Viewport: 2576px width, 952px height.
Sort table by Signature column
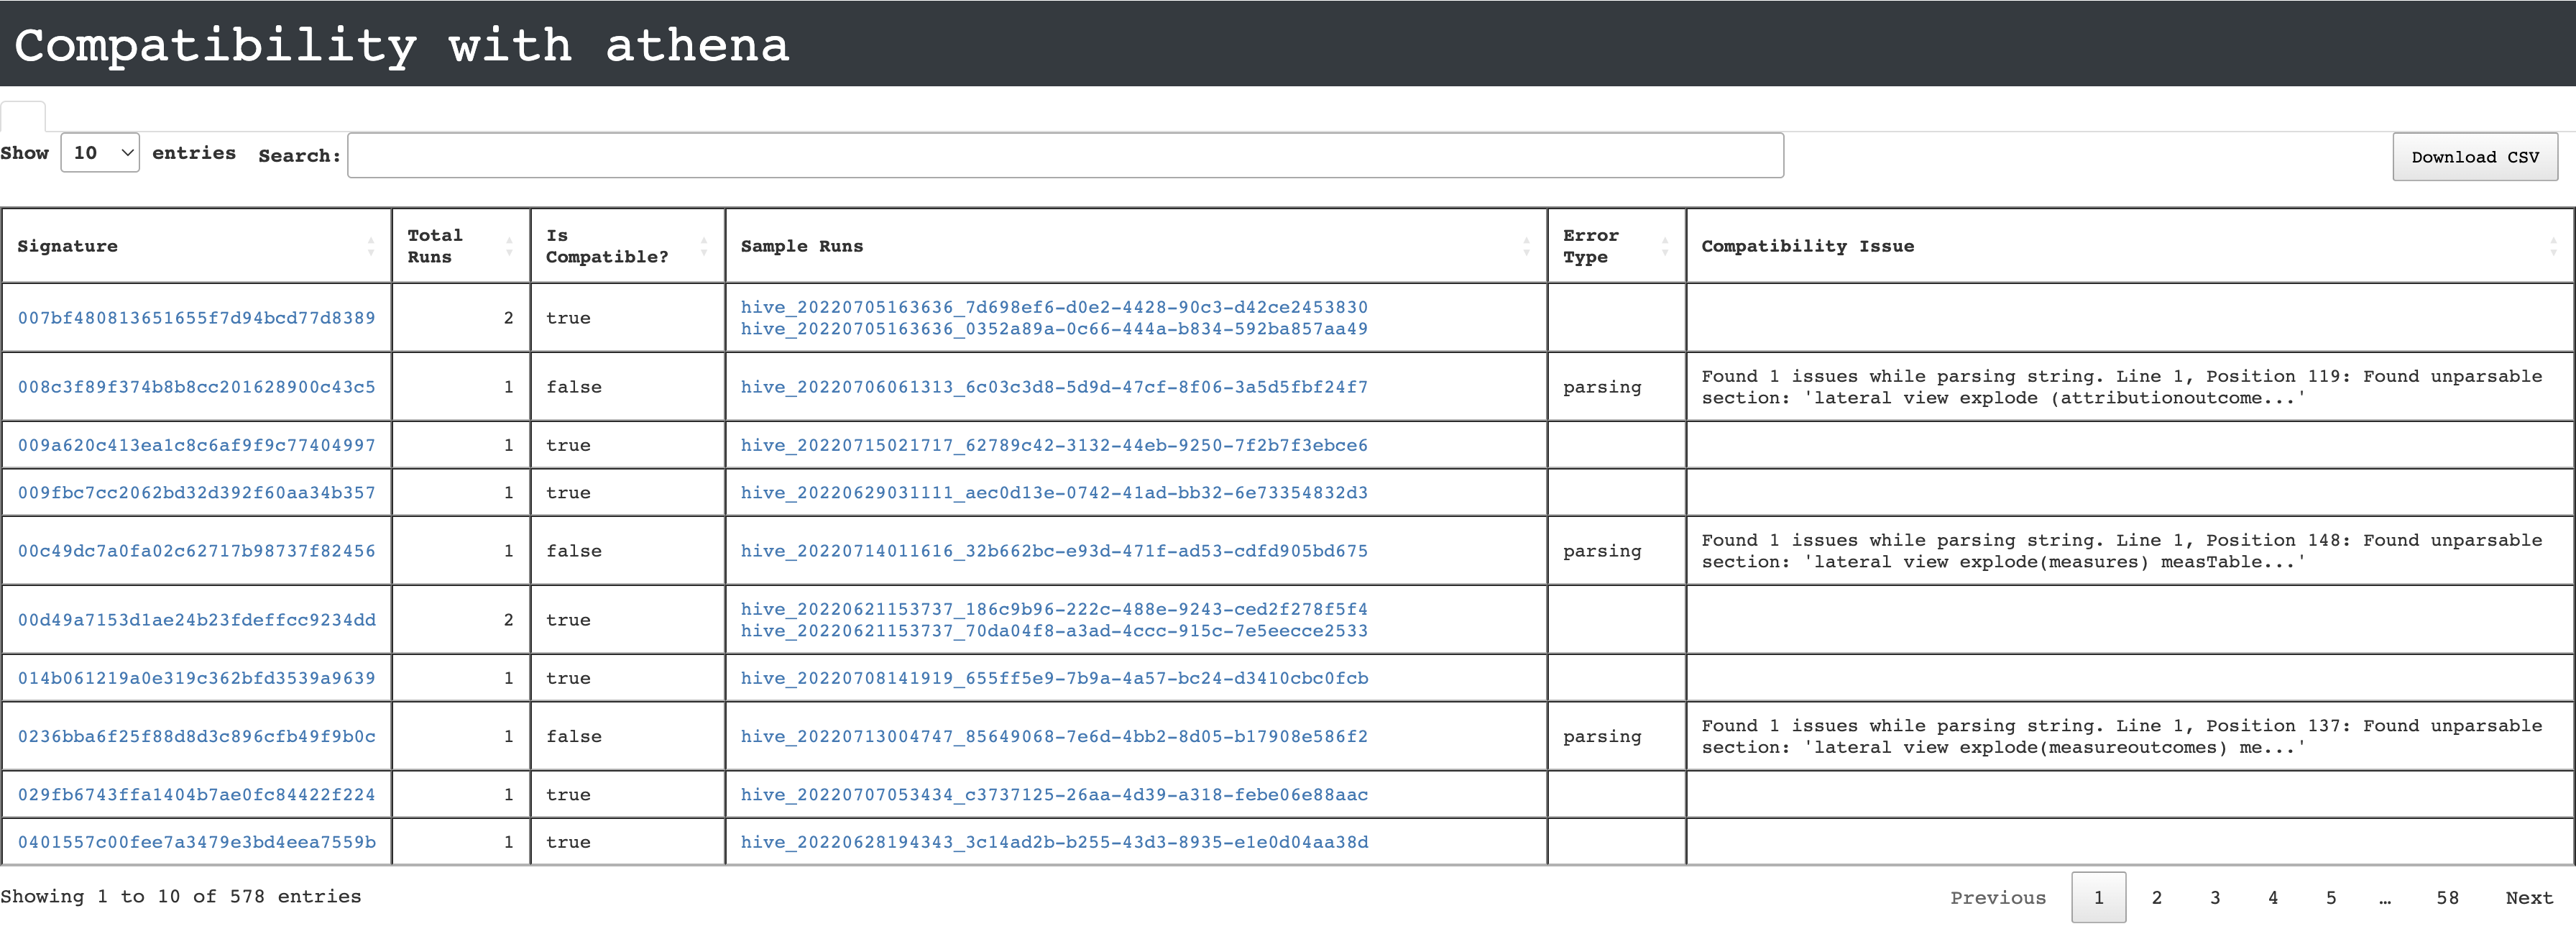[x=196, y=246]
